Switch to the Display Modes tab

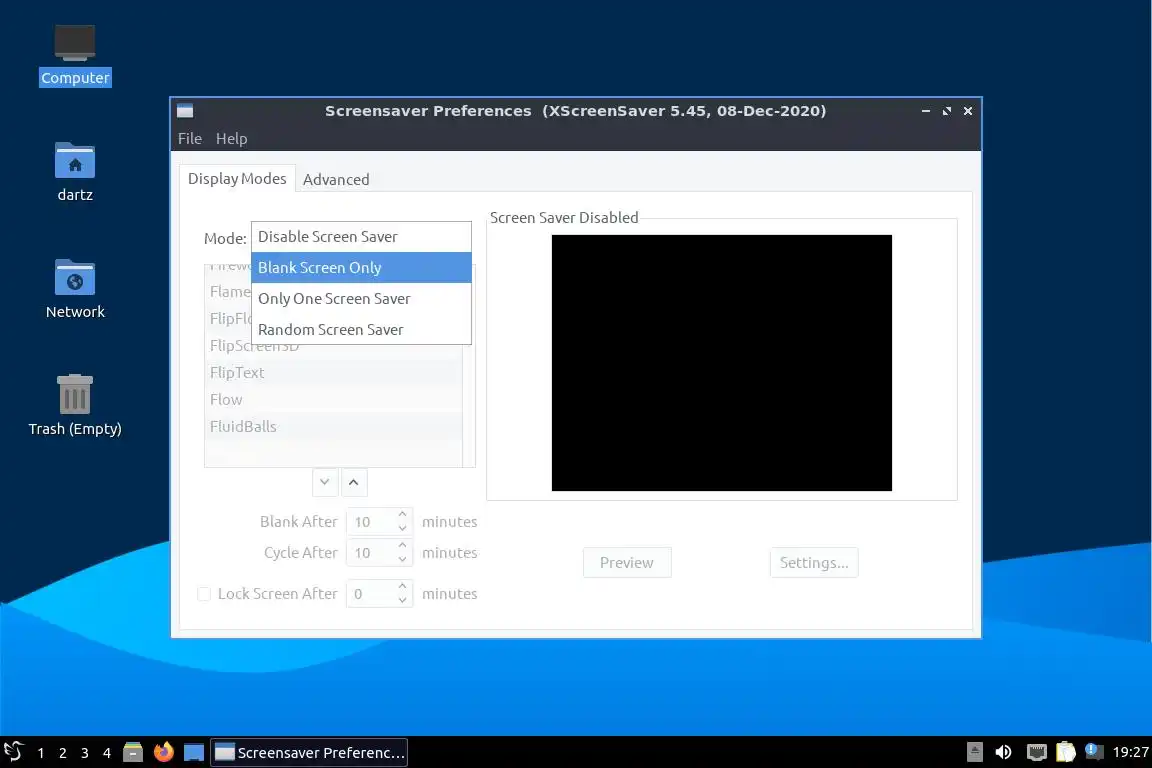[x=237, y=179]
